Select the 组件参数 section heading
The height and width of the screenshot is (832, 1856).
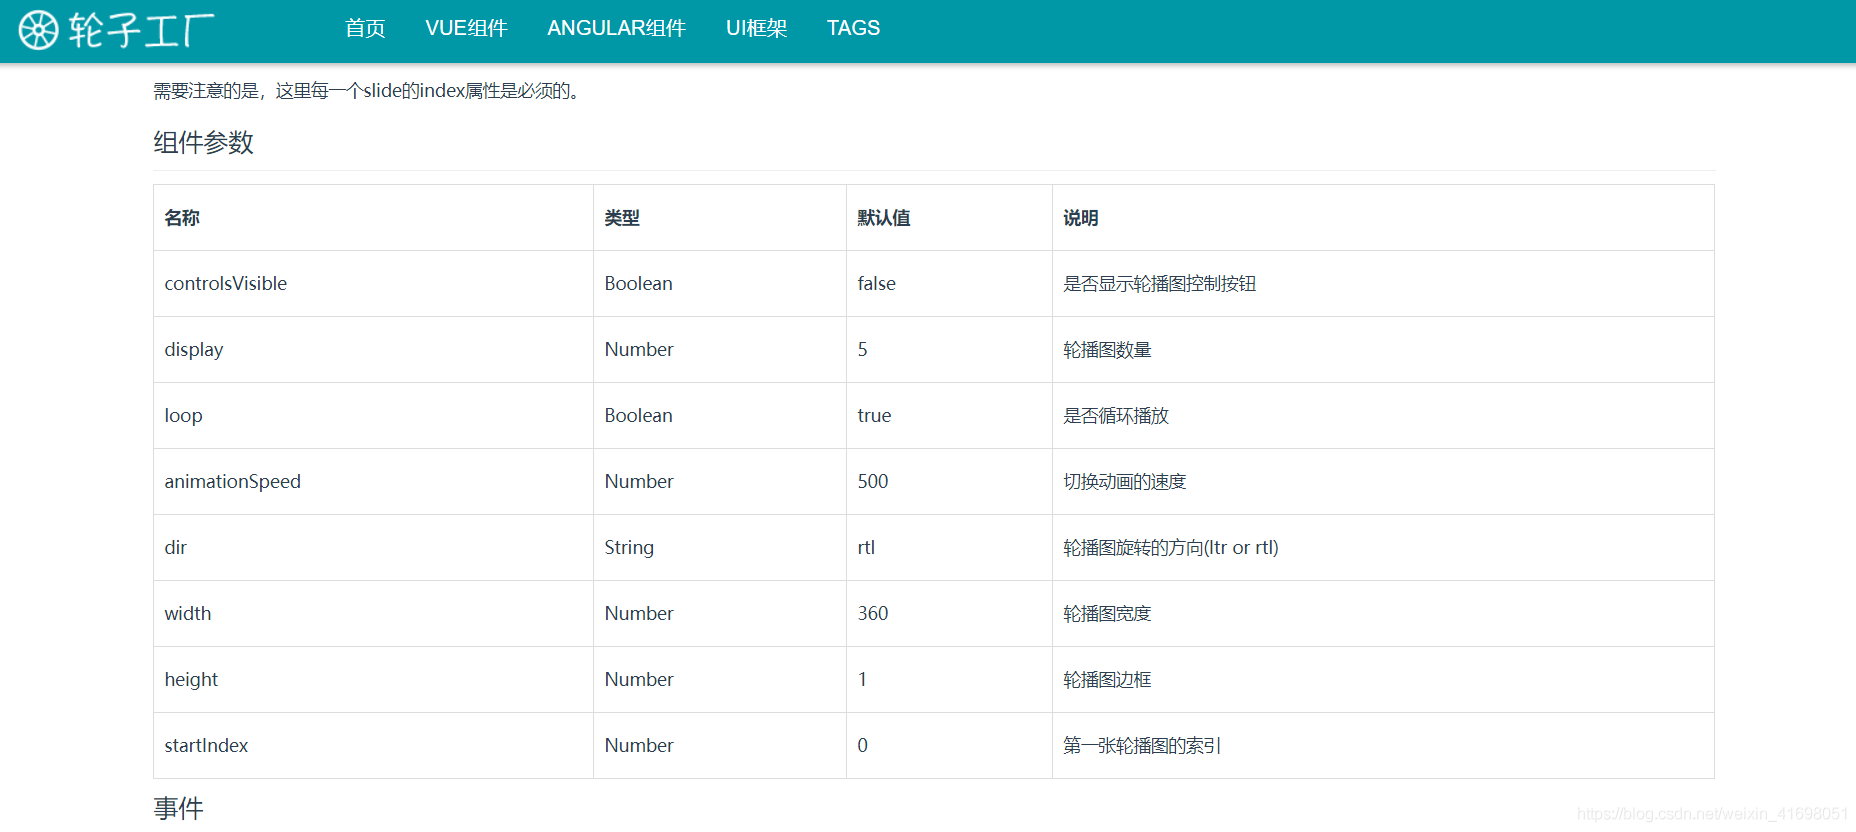(203, 142)
